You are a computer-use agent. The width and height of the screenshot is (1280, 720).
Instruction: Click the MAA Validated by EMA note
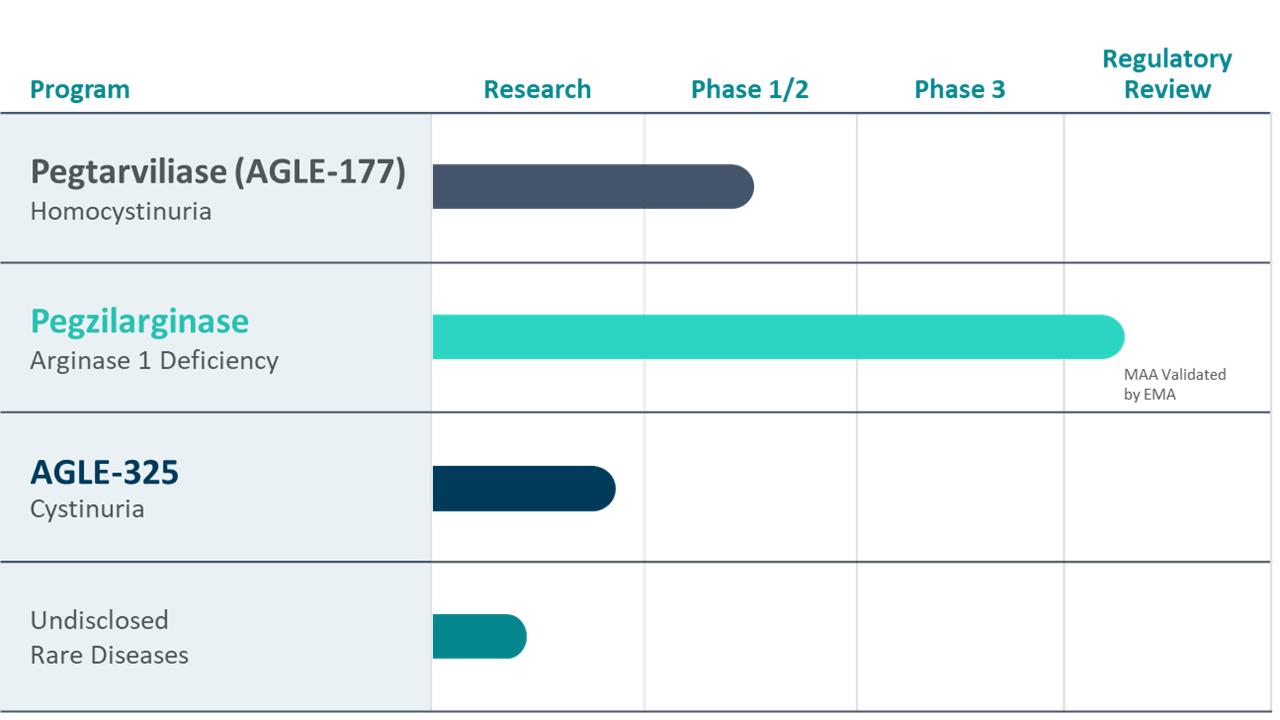tap(1174, 384)
